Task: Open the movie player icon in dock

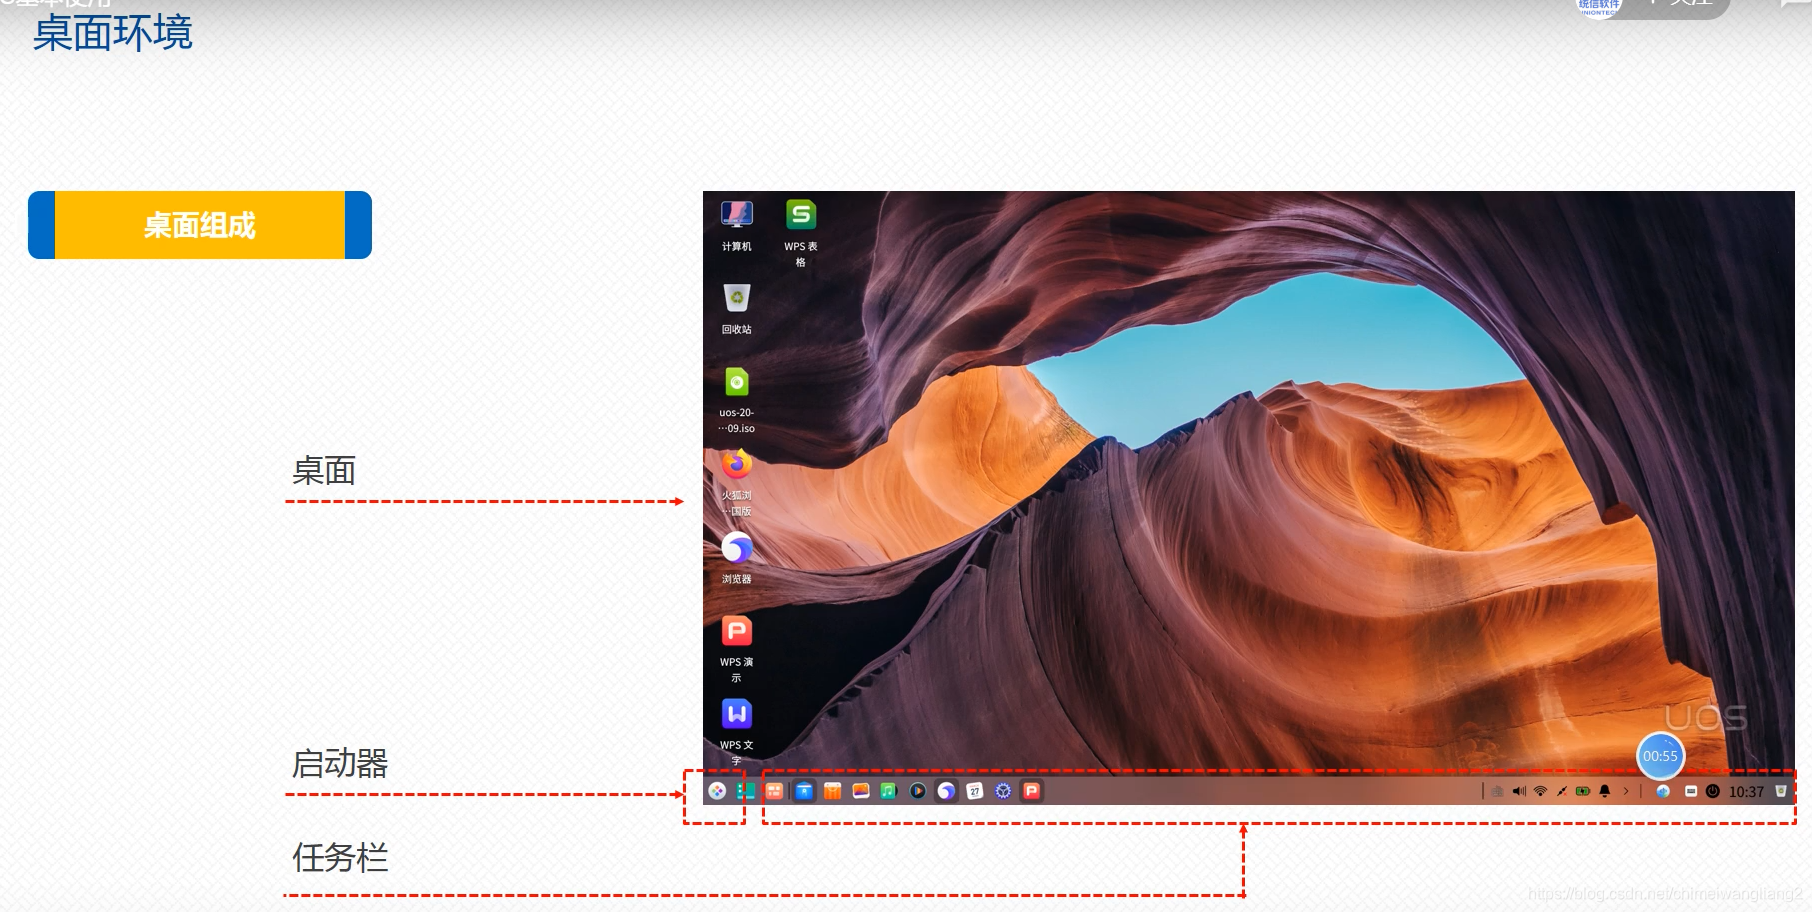Action: tap(918, 791)
